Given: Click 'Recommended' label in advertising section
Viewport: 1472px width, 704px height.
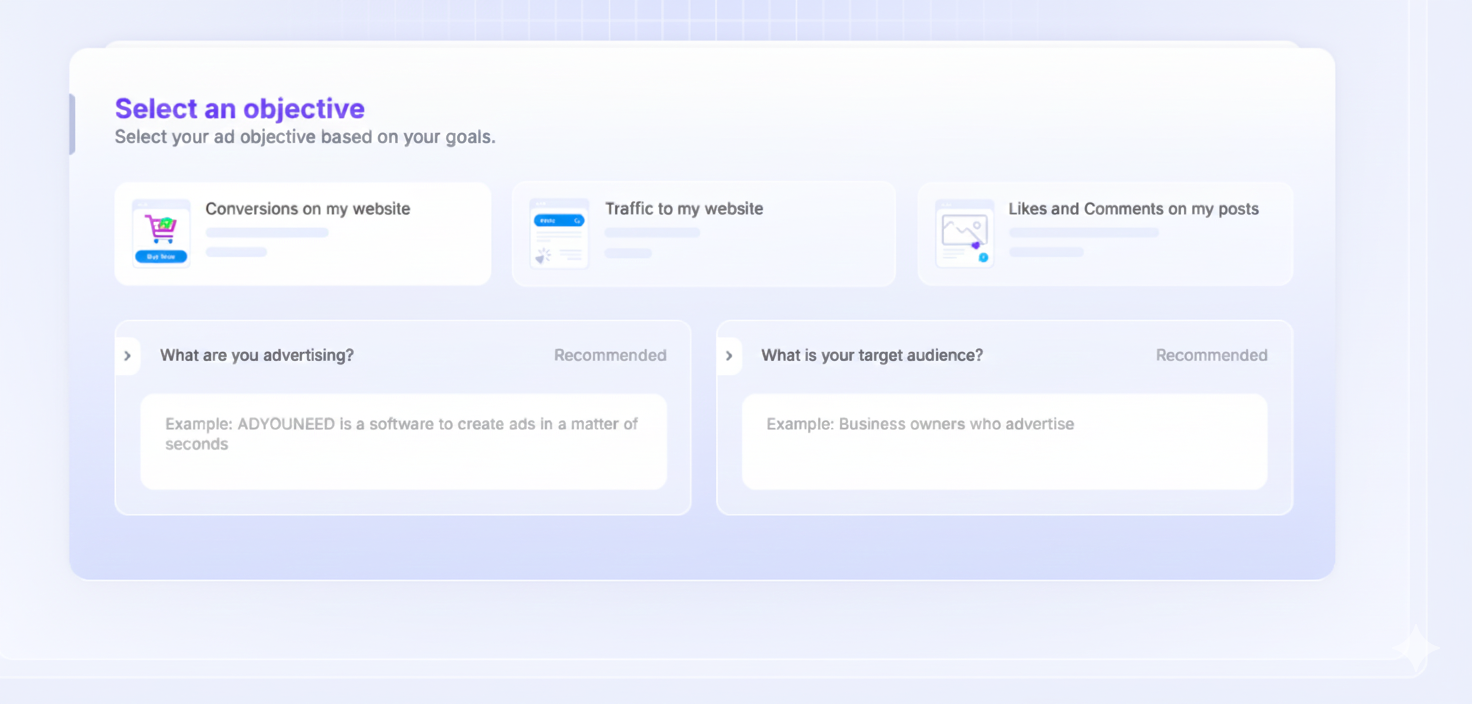Looking at the screenshot, I should coord(610,355).
